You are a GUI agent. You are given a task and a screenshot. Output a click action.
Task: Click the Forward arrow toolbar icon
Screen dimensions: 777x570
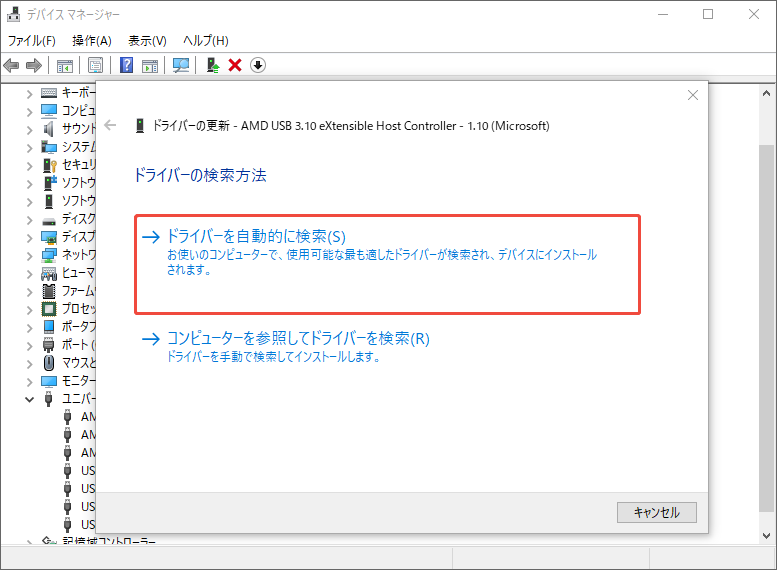pyautogui.click(x=34, y=65)
